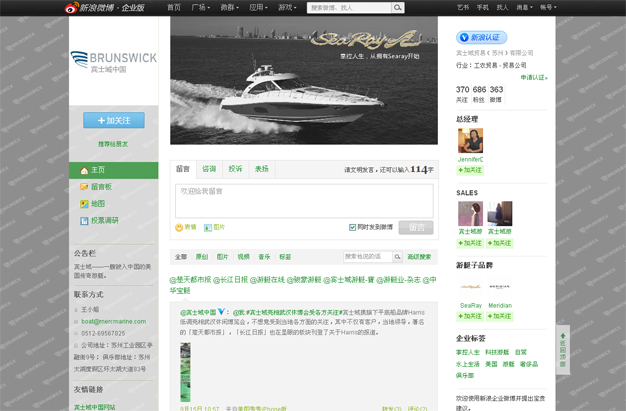626x411 pixels.
Task: Expand the 微群 dropdown in top bar
Action: point(230,7)
